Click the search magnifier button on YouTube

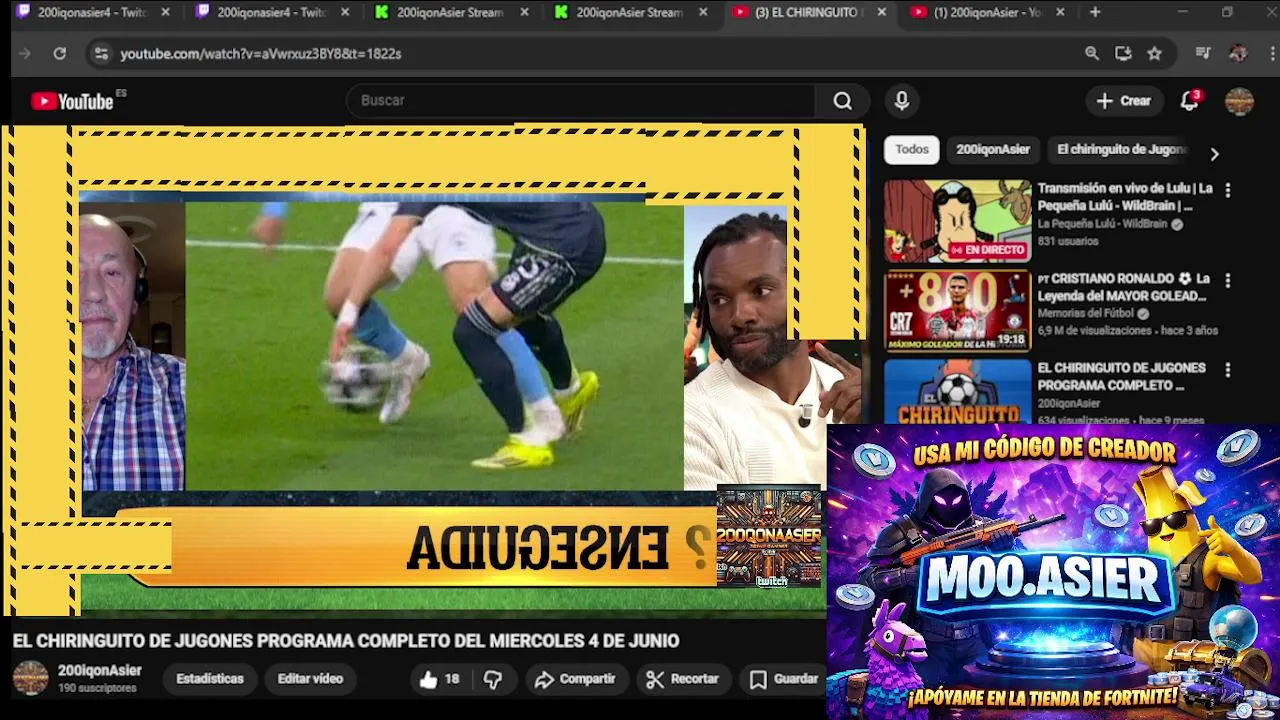(x=843, y=101)
